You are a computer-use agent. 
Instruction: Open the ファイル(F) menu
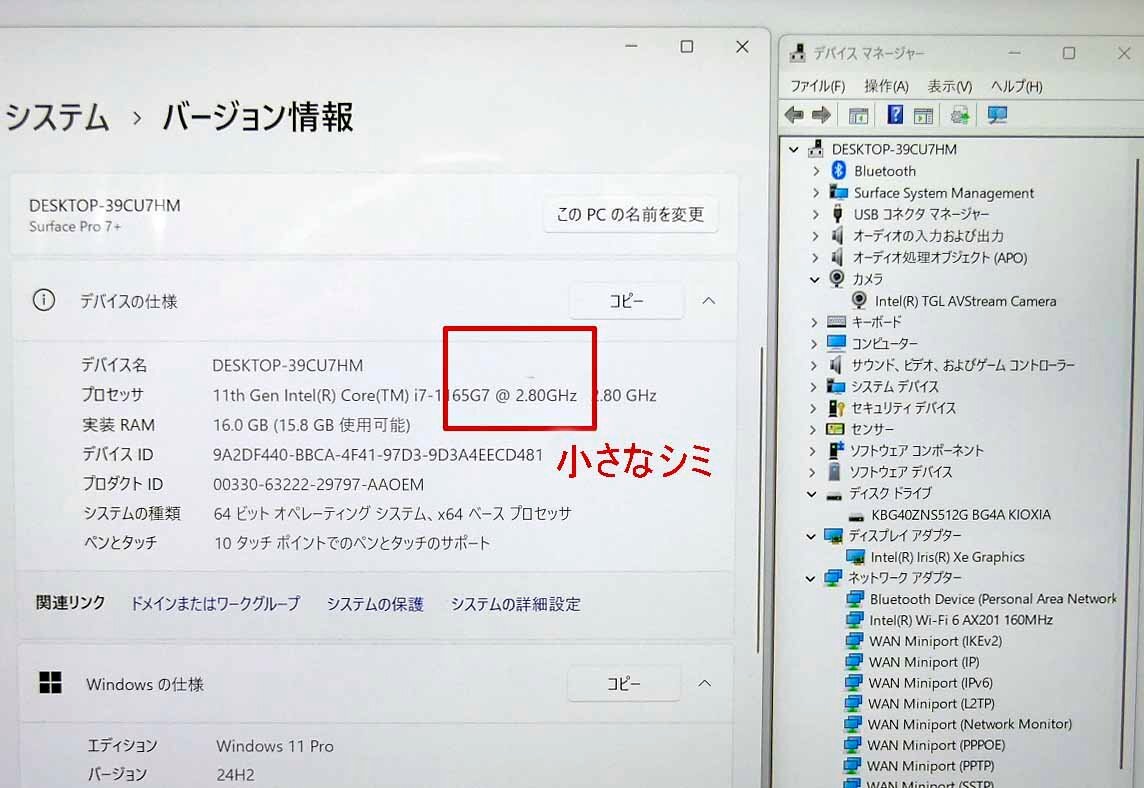coord(817,86)
